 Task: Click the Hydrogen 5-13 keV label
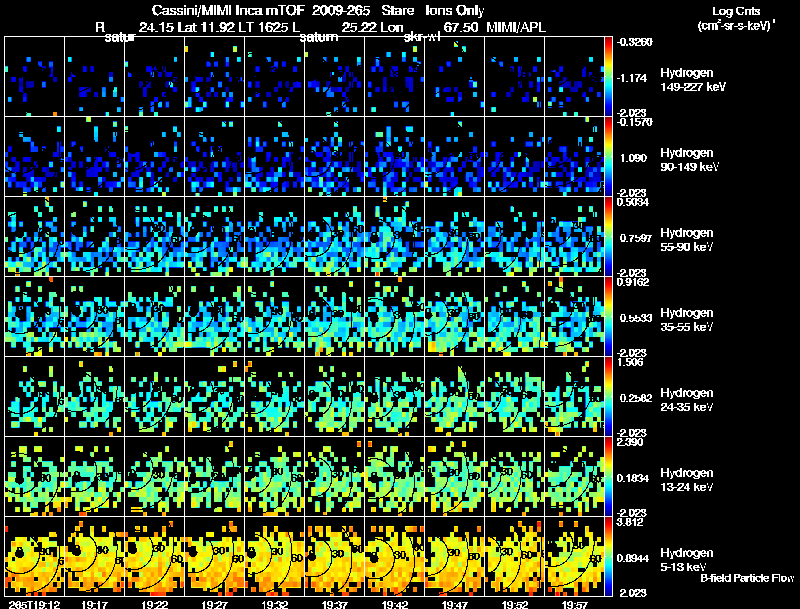coord(687,560)
